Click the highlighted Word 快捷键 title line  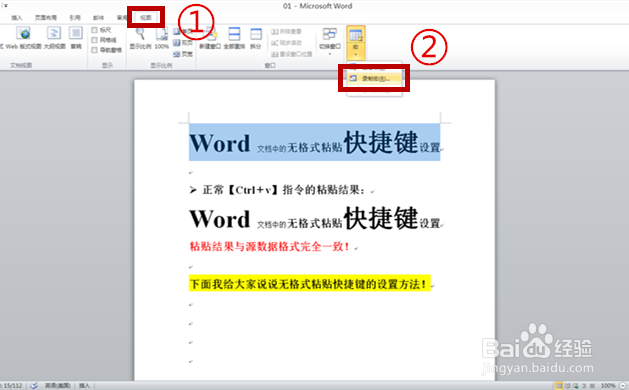(x=315, y=142)
